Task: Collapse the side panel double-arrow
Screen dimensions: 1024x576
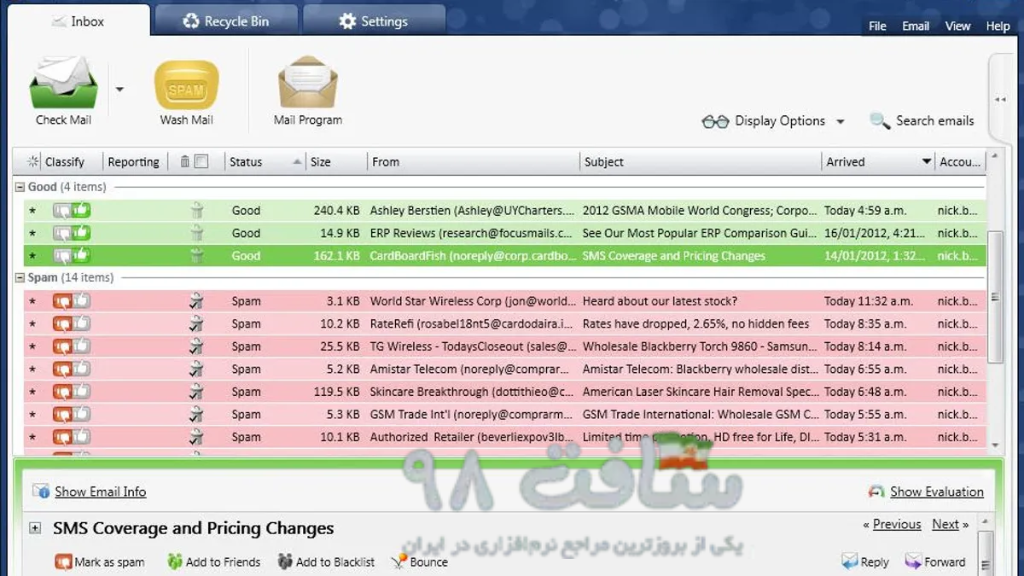Action: click(1000, 99)
